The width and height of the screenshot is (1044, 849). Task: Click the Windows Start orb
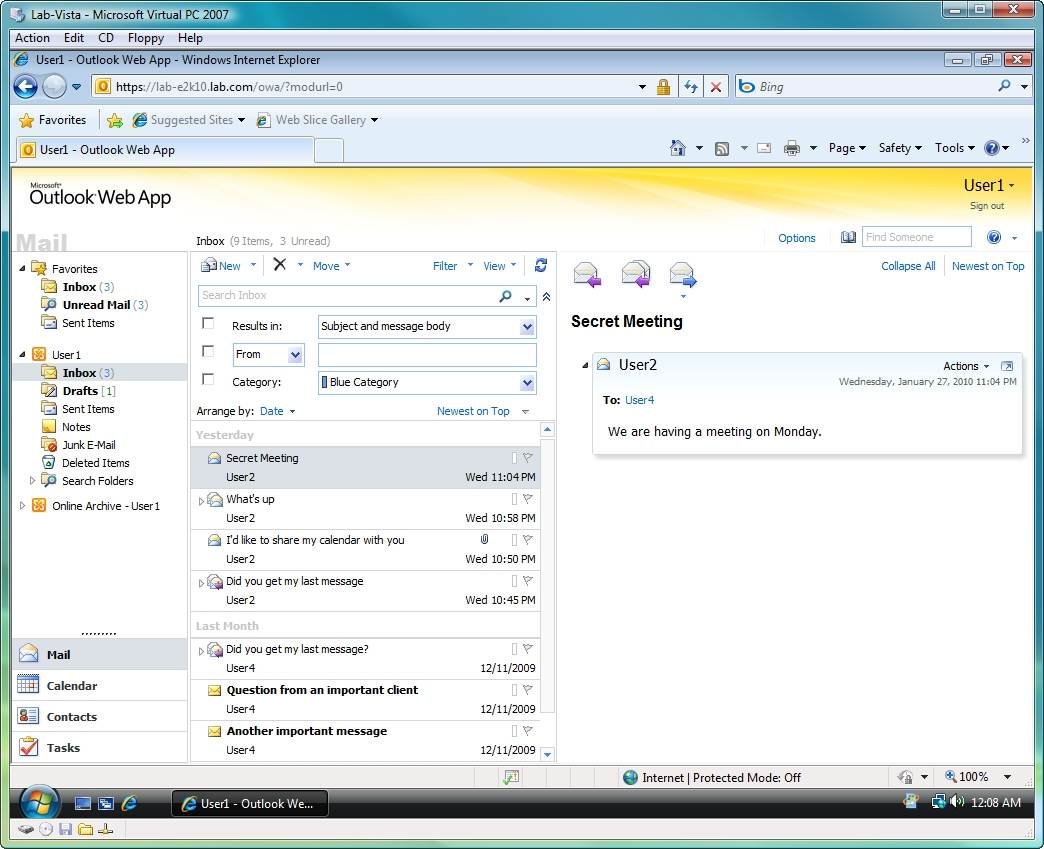pyautogui.click(x=40, y=802)
